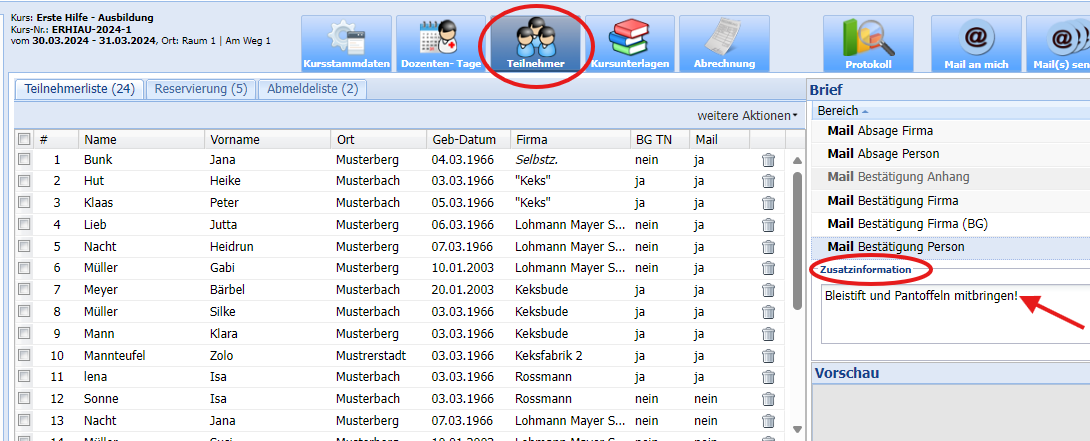Switch to the Abmeldeliste (2) tab
Screen dimensions: 1090x441
coord(312,89)
